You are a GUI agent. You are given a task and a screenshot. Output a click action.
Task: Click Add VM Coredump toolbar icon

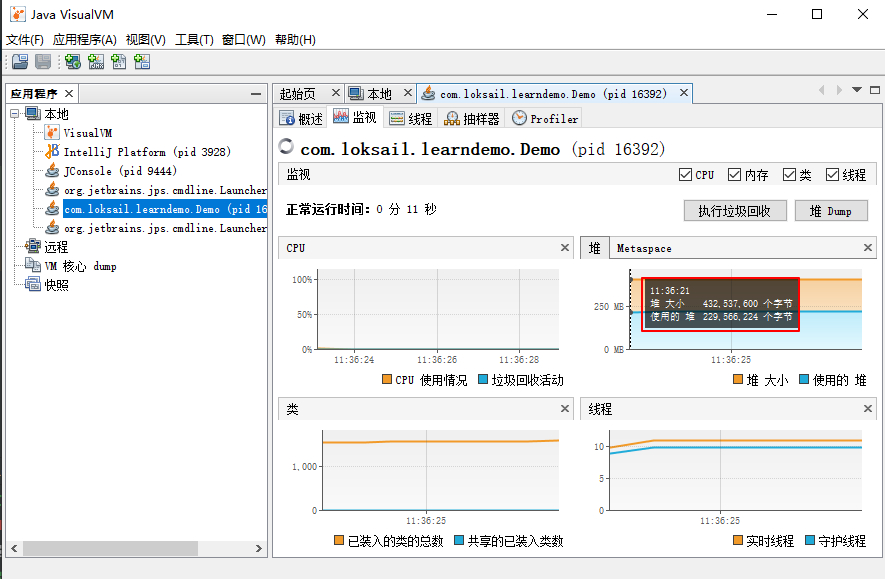click(x=119, y=62)
